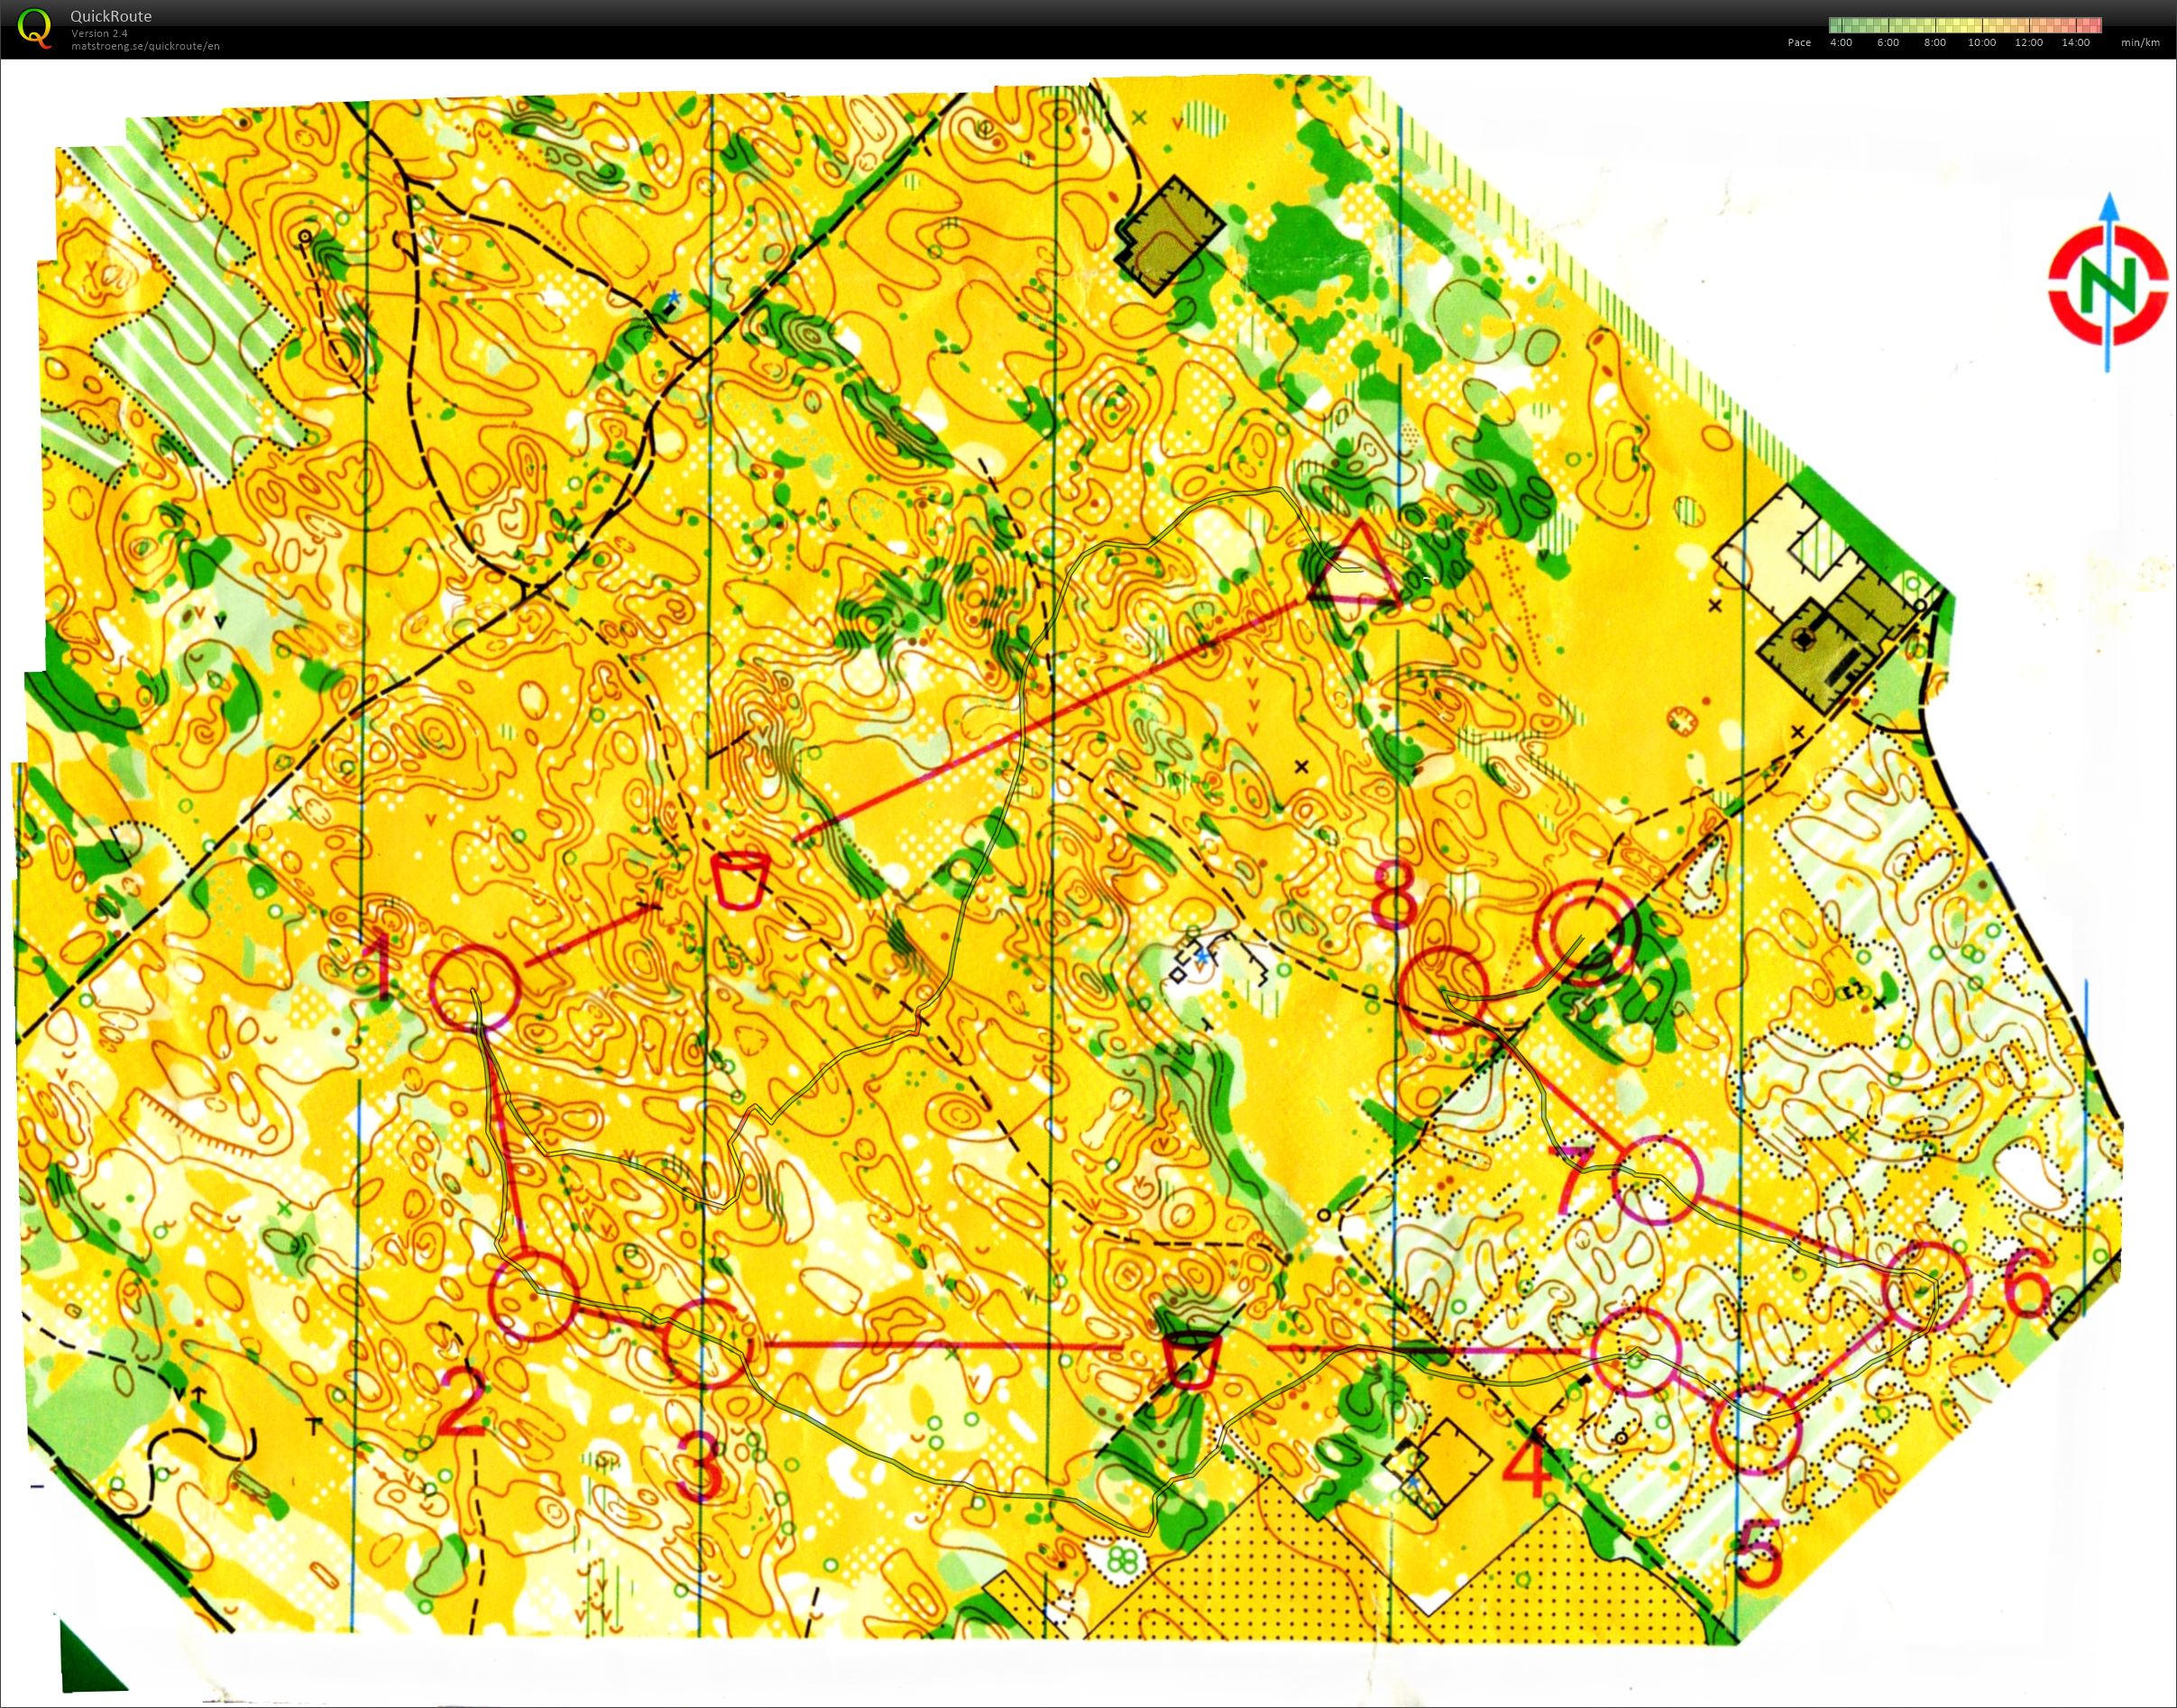The height and width of the screenshot is (1708, 2177).
Task: Select control circle number 5
Action: coord(1756,1431)
